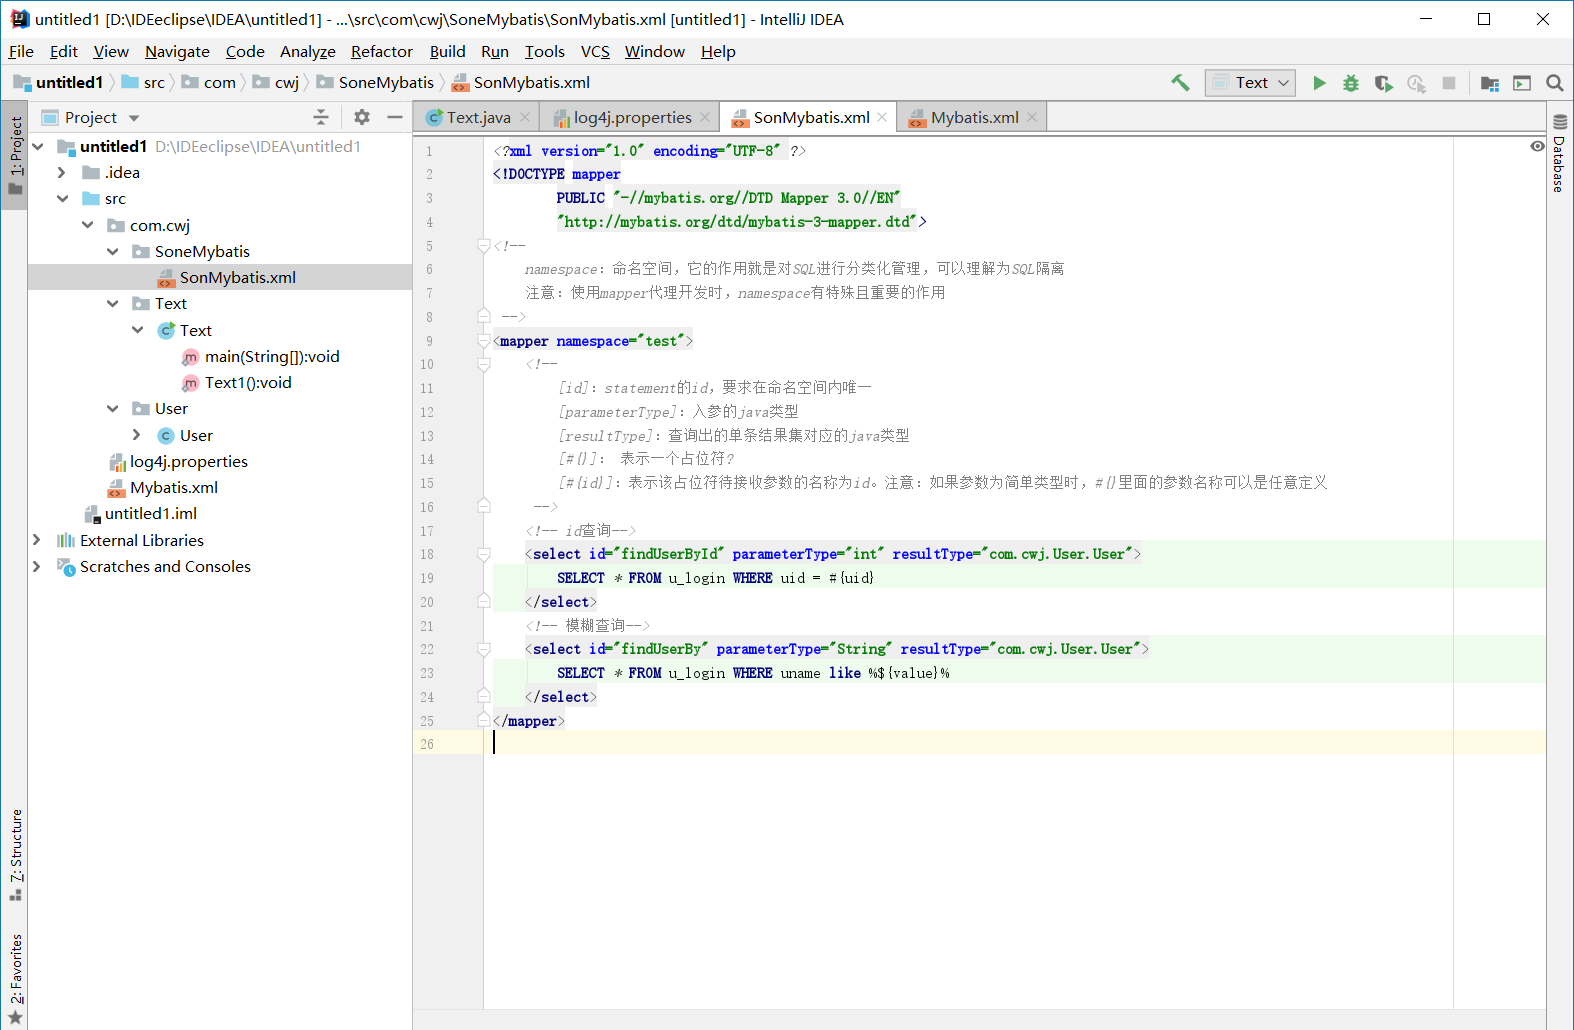Run with coverage icon

(1384, 83)
